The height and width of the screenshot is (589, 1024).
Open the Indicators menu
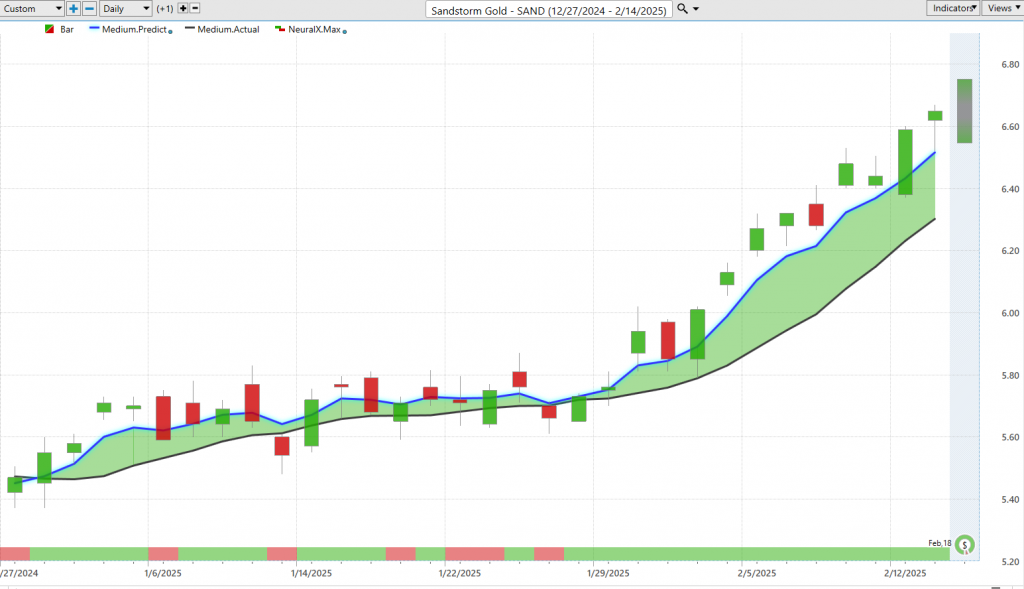[x=953, y=8]
